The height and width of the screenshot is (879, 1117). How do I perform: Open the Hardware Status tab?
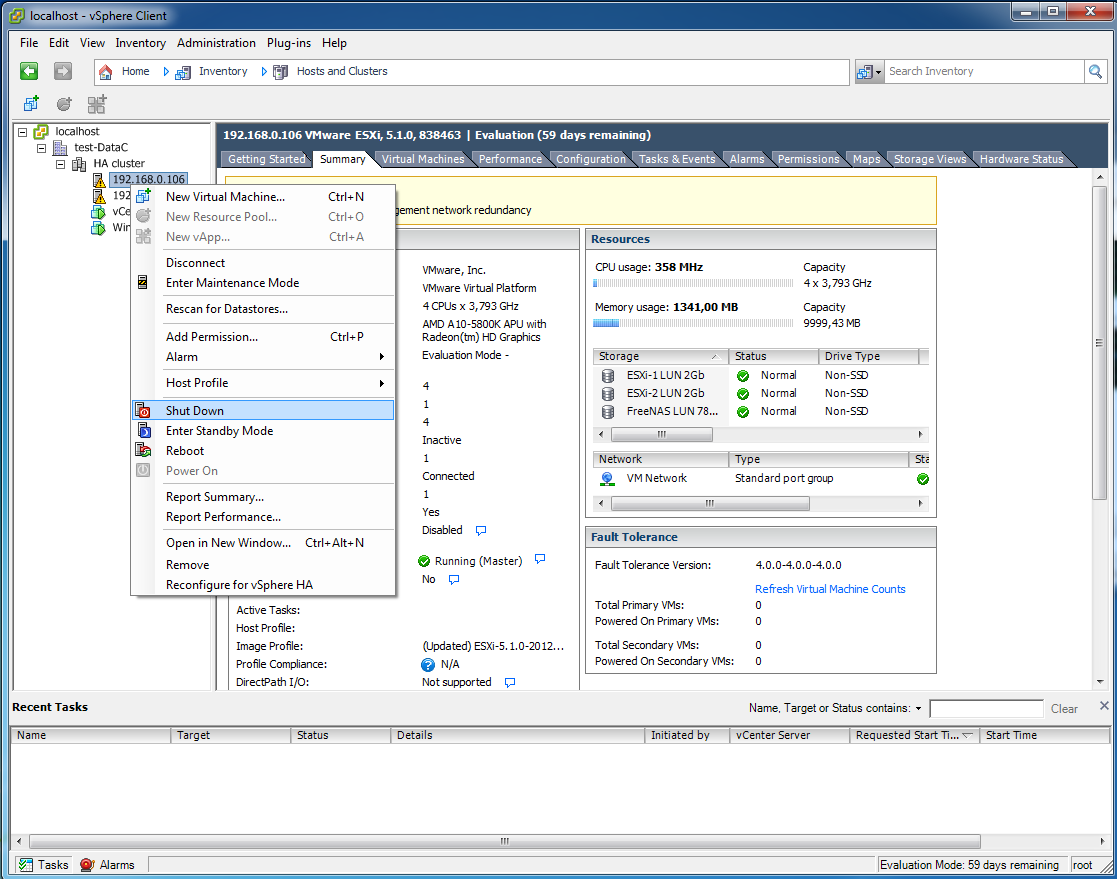(1021, 159)
